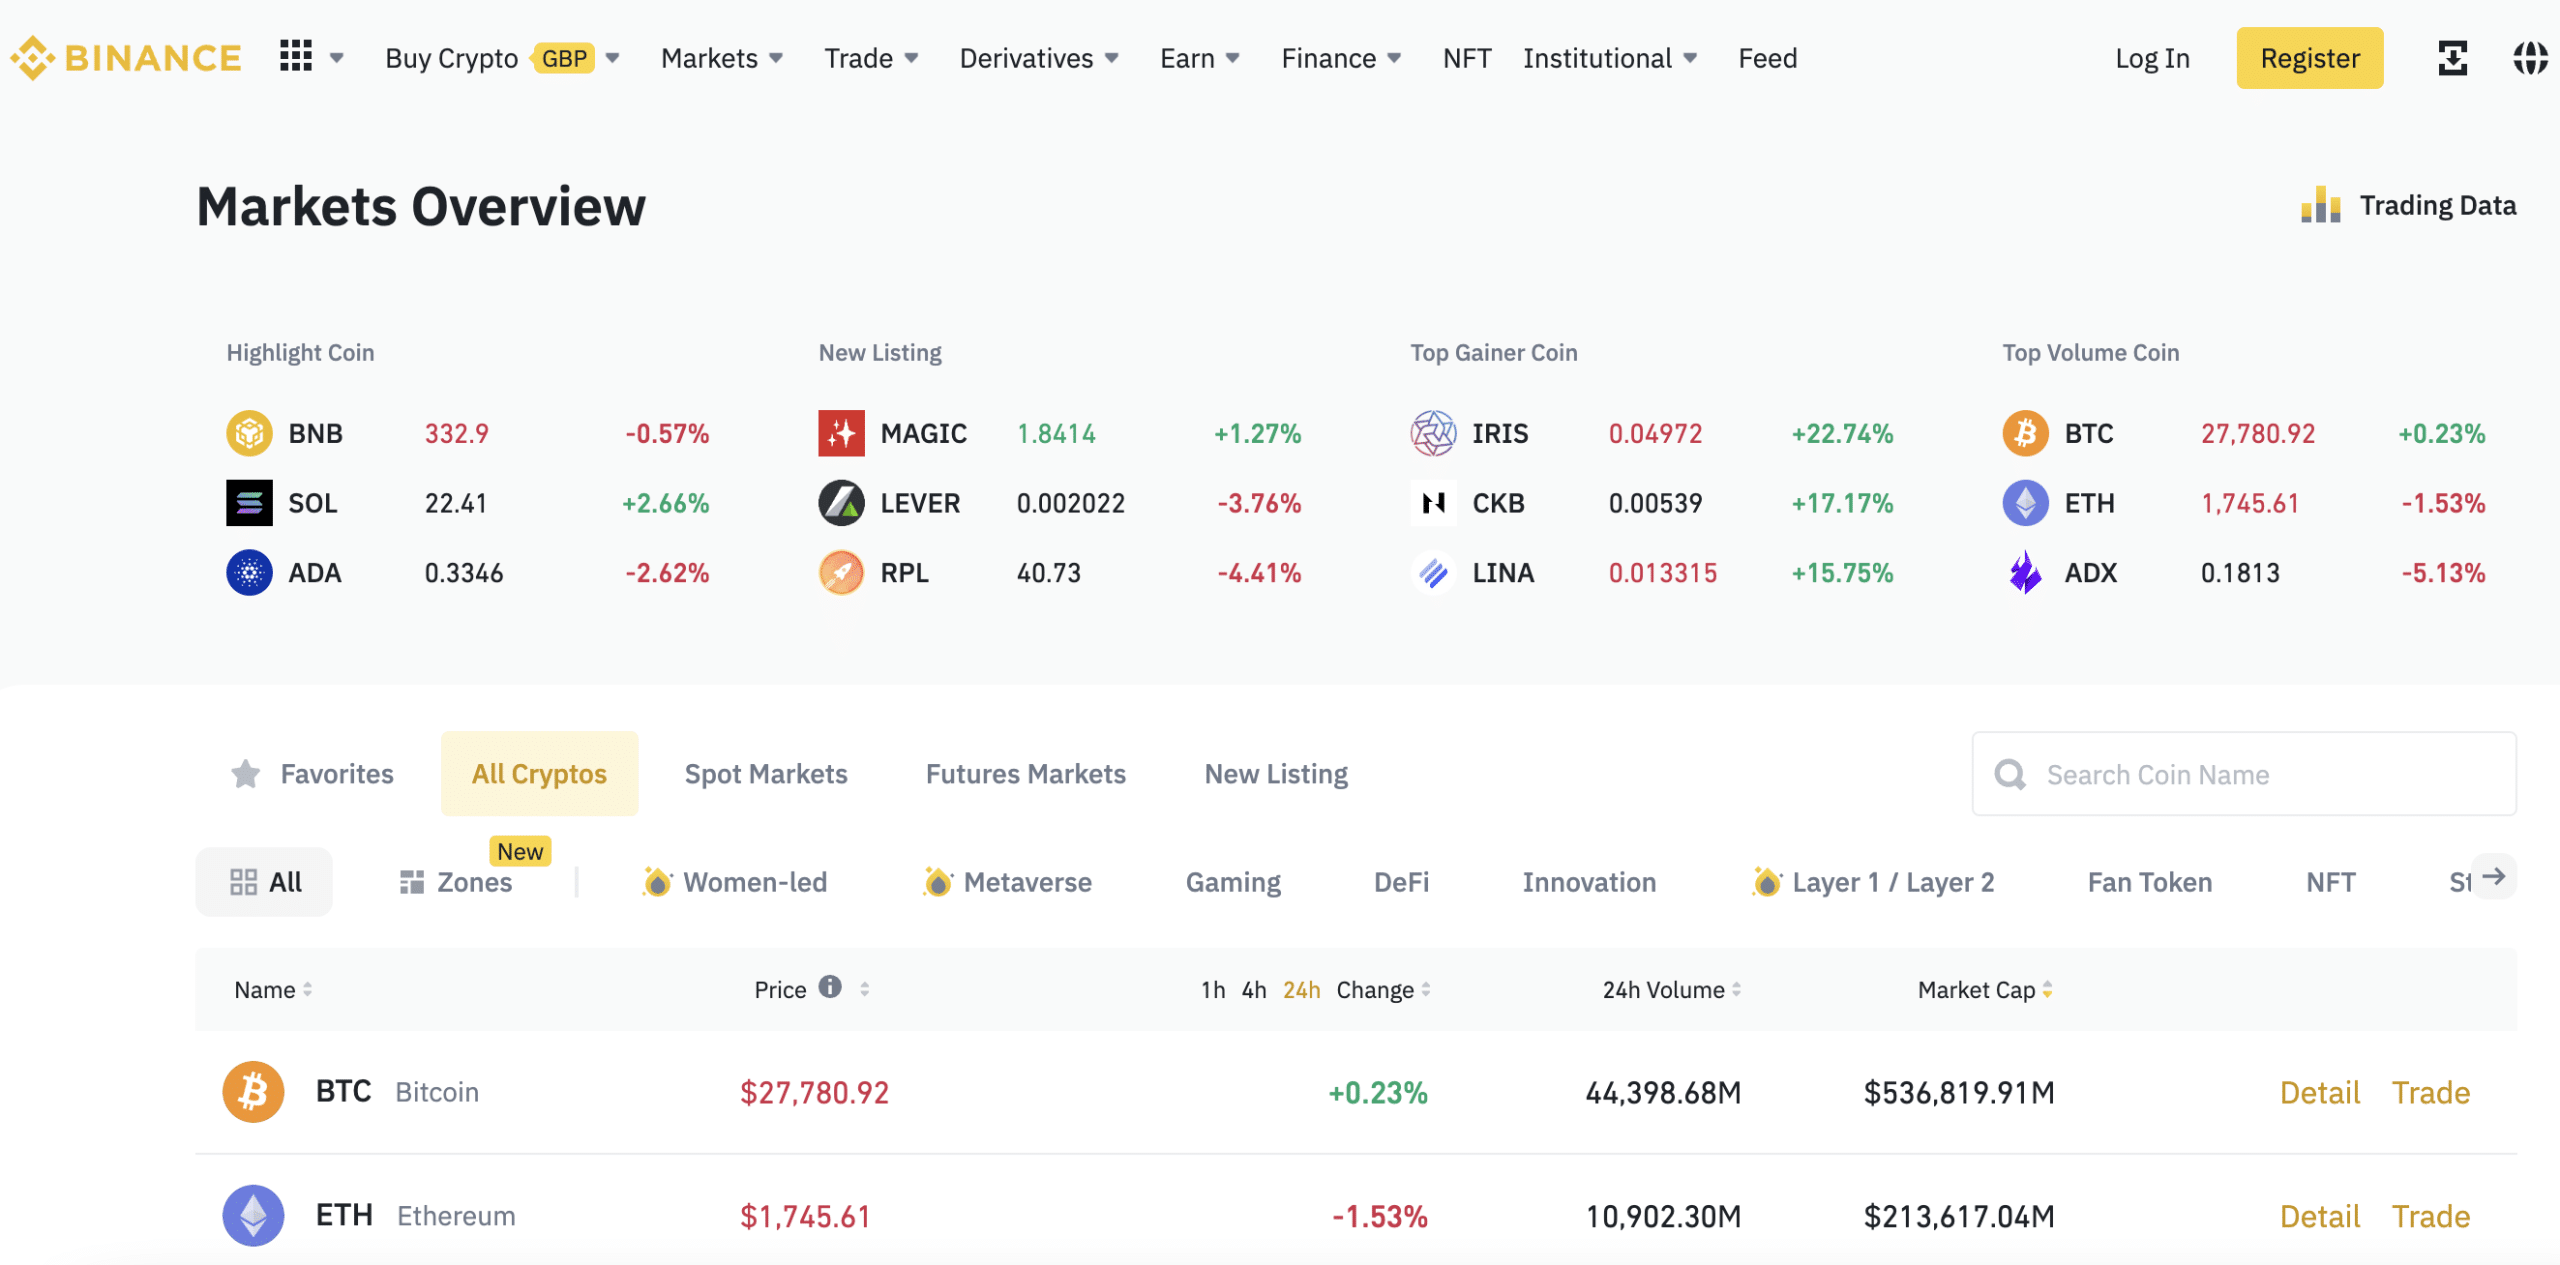Click the Register button
Image resolution: width=2560 pixels, height=1265 pixels.
click(x=2310, y=55)
